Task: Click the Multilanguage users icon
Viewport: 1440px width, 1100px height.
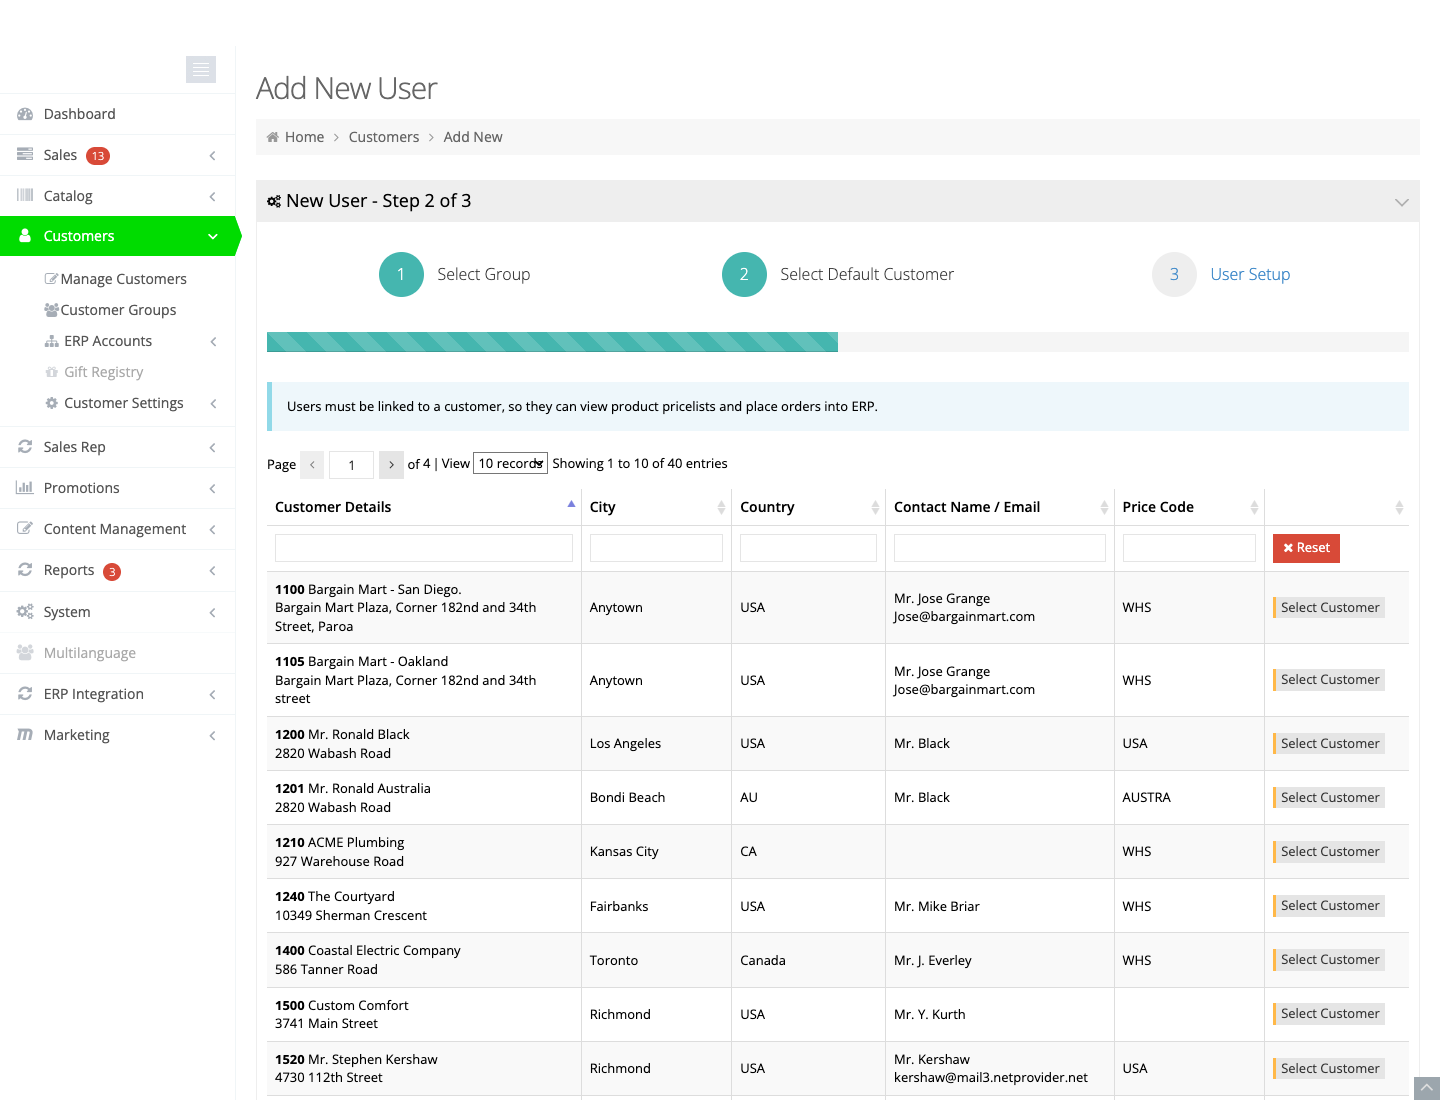Action: (x=25, y=653)
